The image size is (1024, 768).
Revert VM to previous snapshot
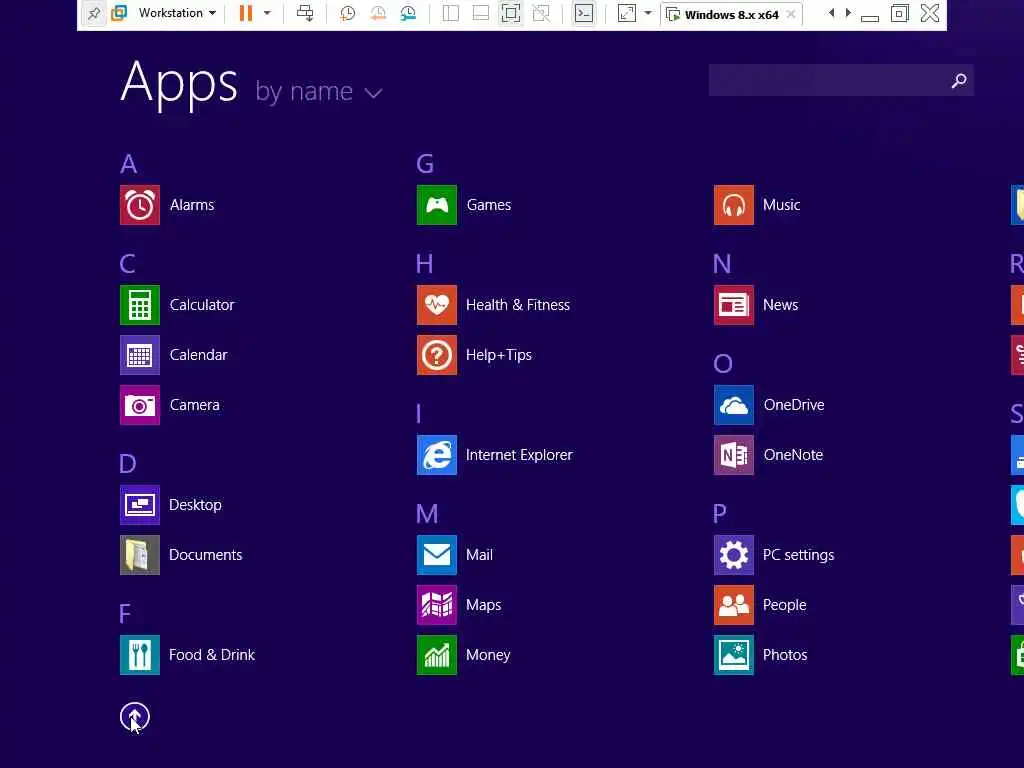(x=378, y=13)
